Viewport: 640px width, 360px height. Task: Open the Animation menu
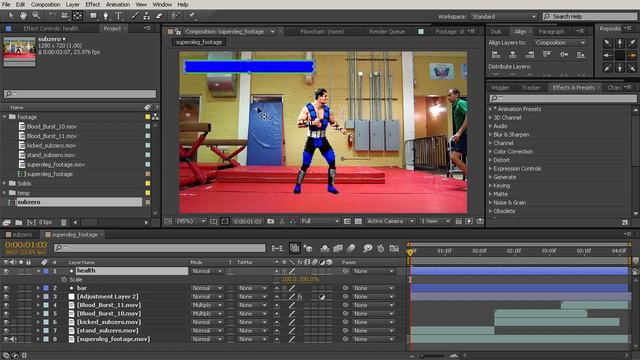click(x=118, y=4)
